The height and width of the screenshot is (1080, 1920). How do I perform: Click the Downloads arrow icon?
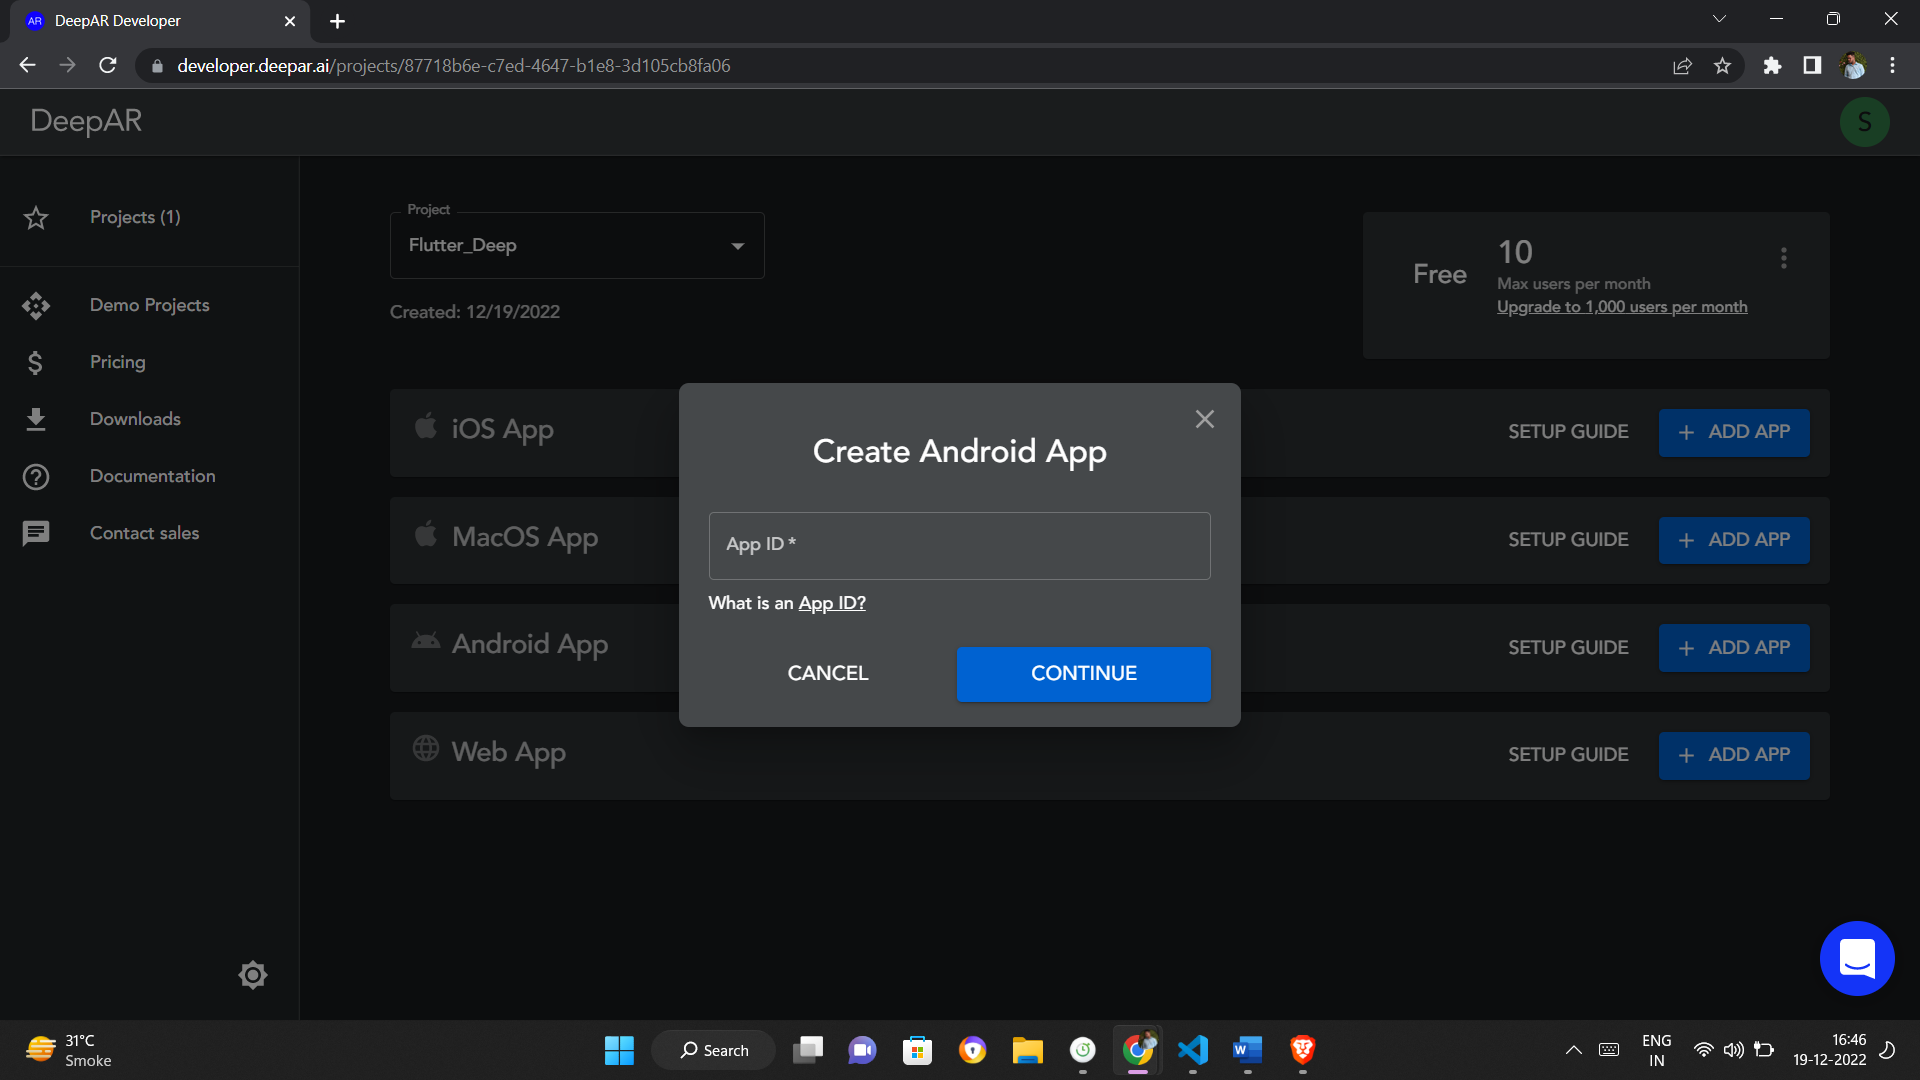36,419
